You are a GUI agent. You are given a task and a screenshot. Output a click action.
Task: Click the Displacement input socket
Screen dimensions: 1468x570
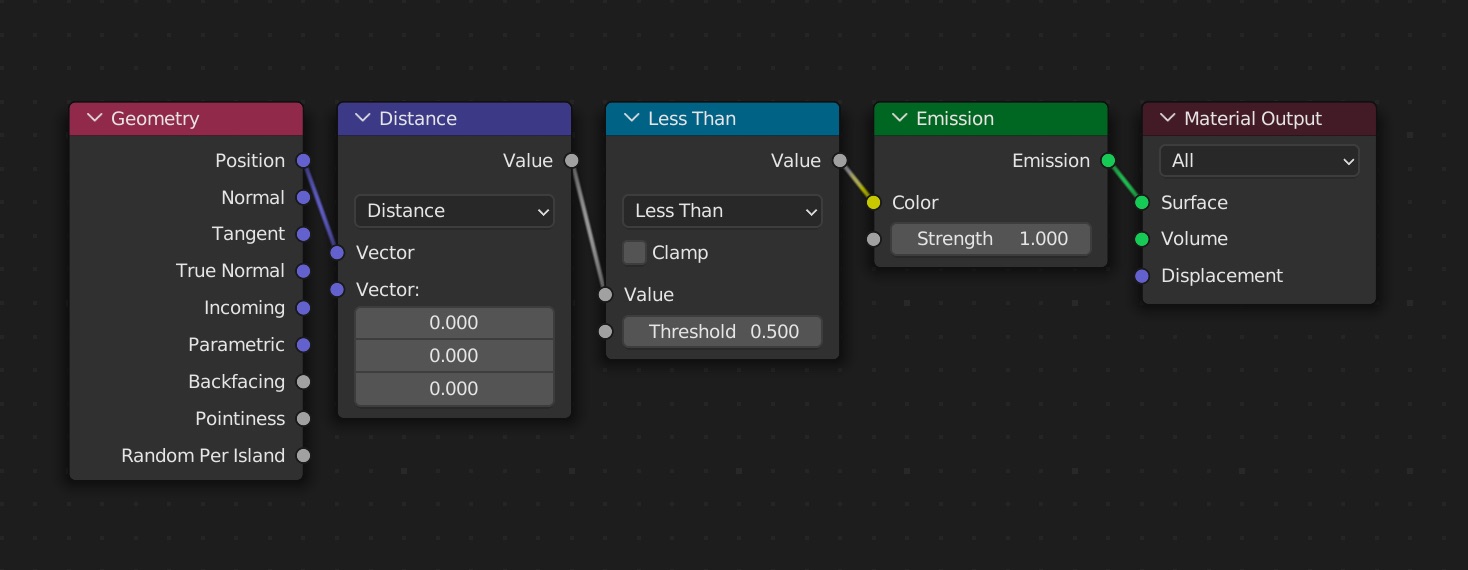pyautogui.click(x=1142, y=275)
